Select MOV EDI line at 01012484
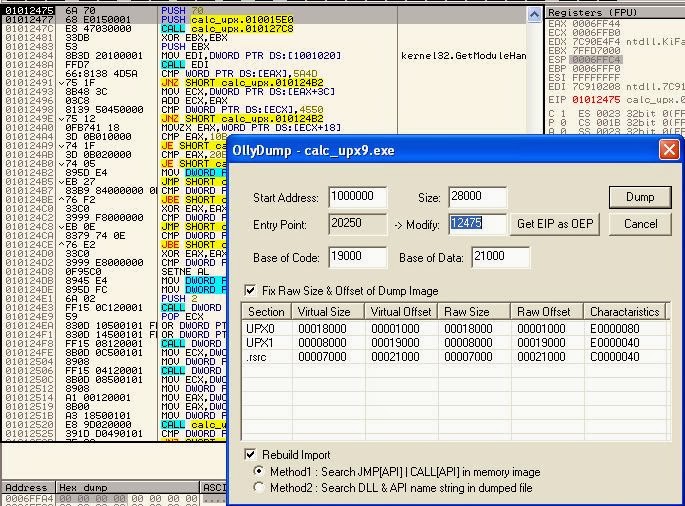Viewport: 685px width, 506px height. coord(264,55)
